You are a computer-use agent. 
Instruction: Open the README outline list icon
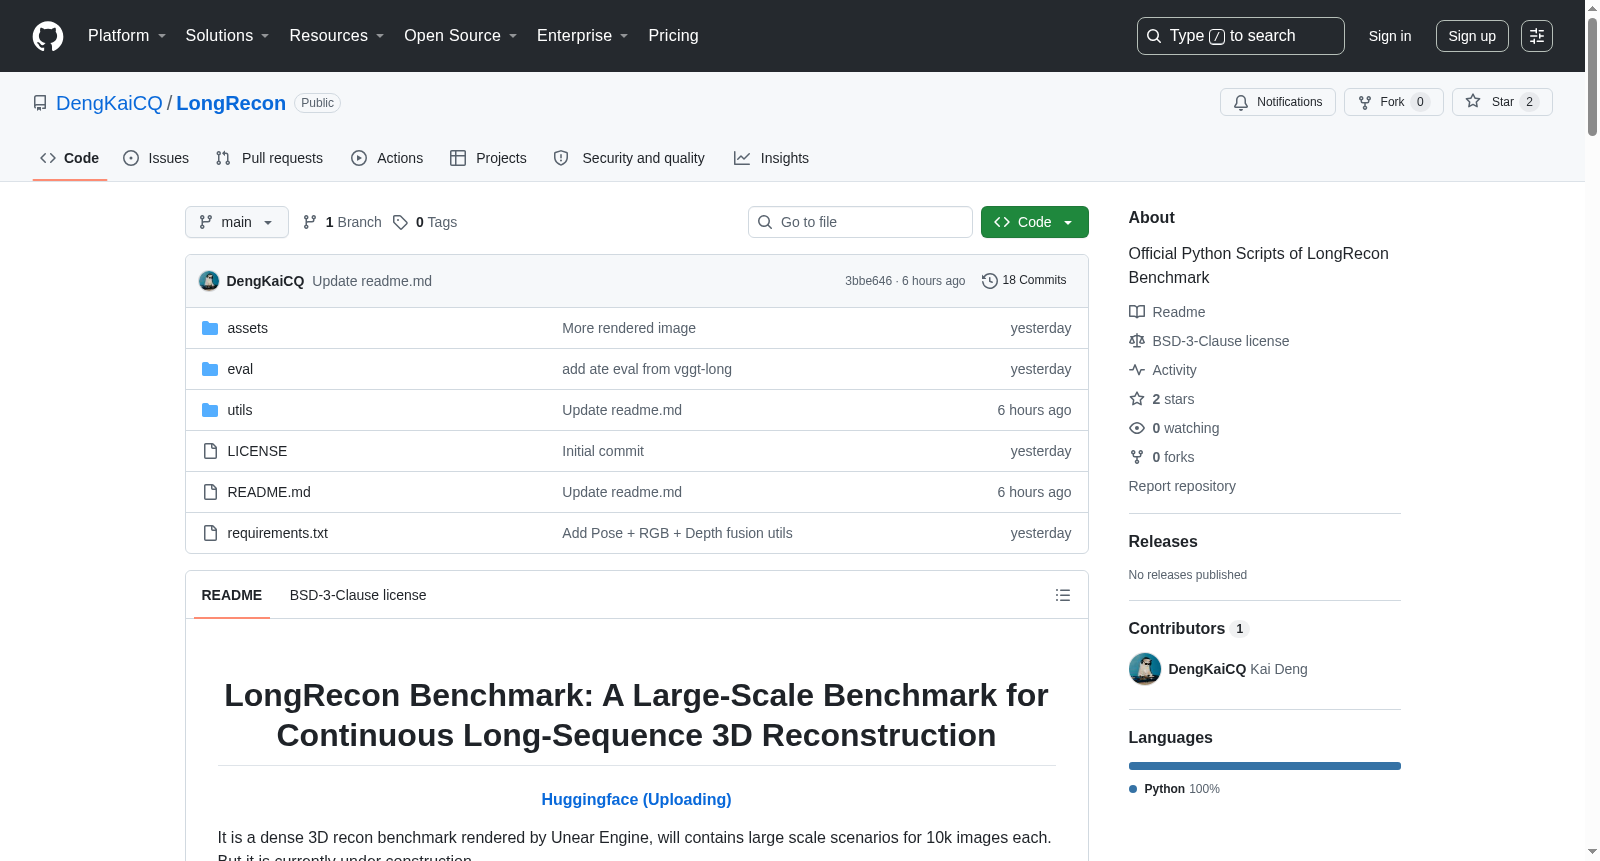coord(1063,595)
